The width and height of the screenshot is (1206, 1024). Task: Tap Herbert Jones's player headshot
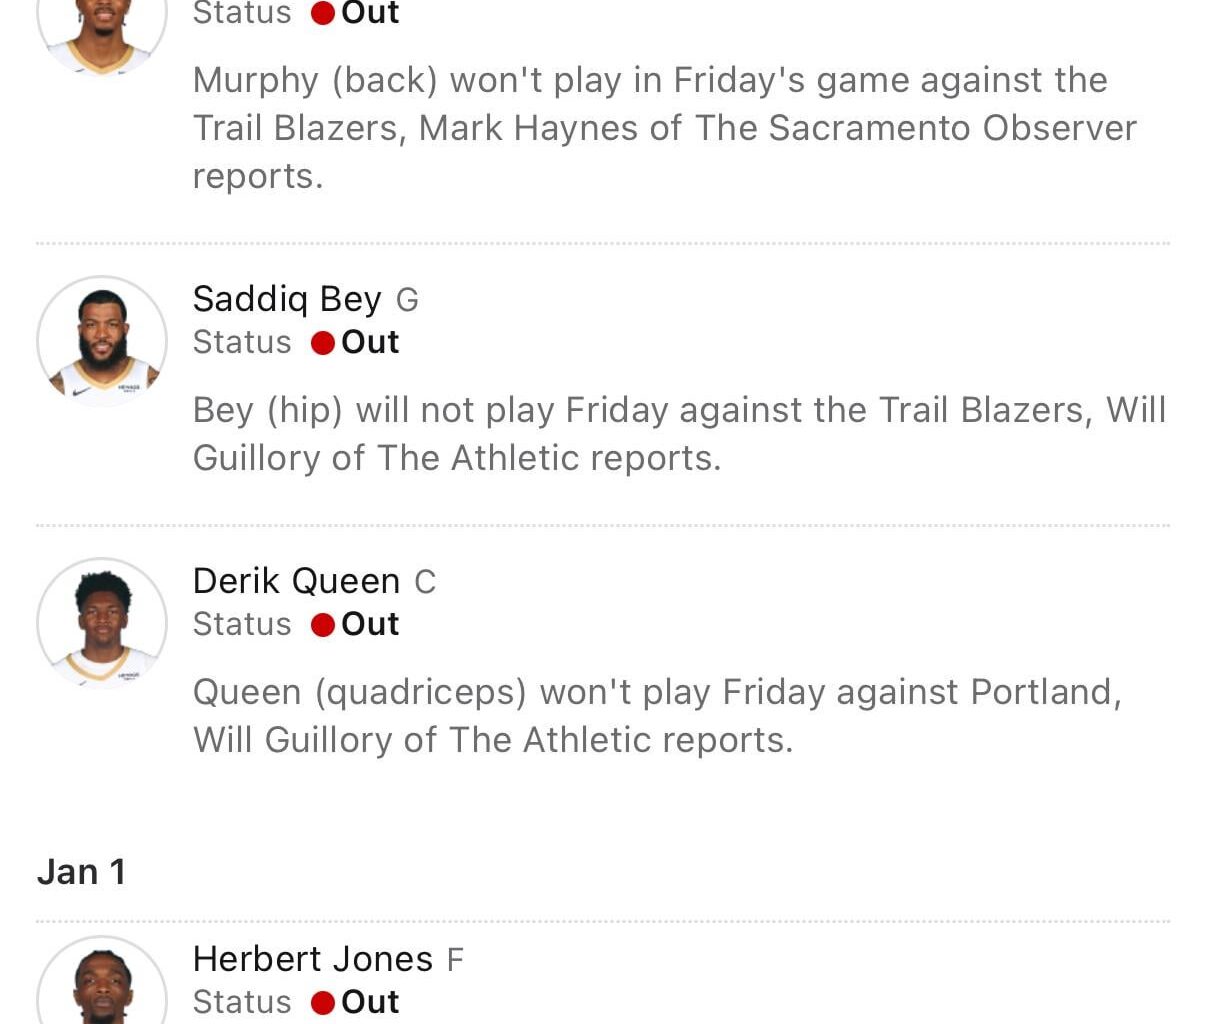(x=102, y=985)
